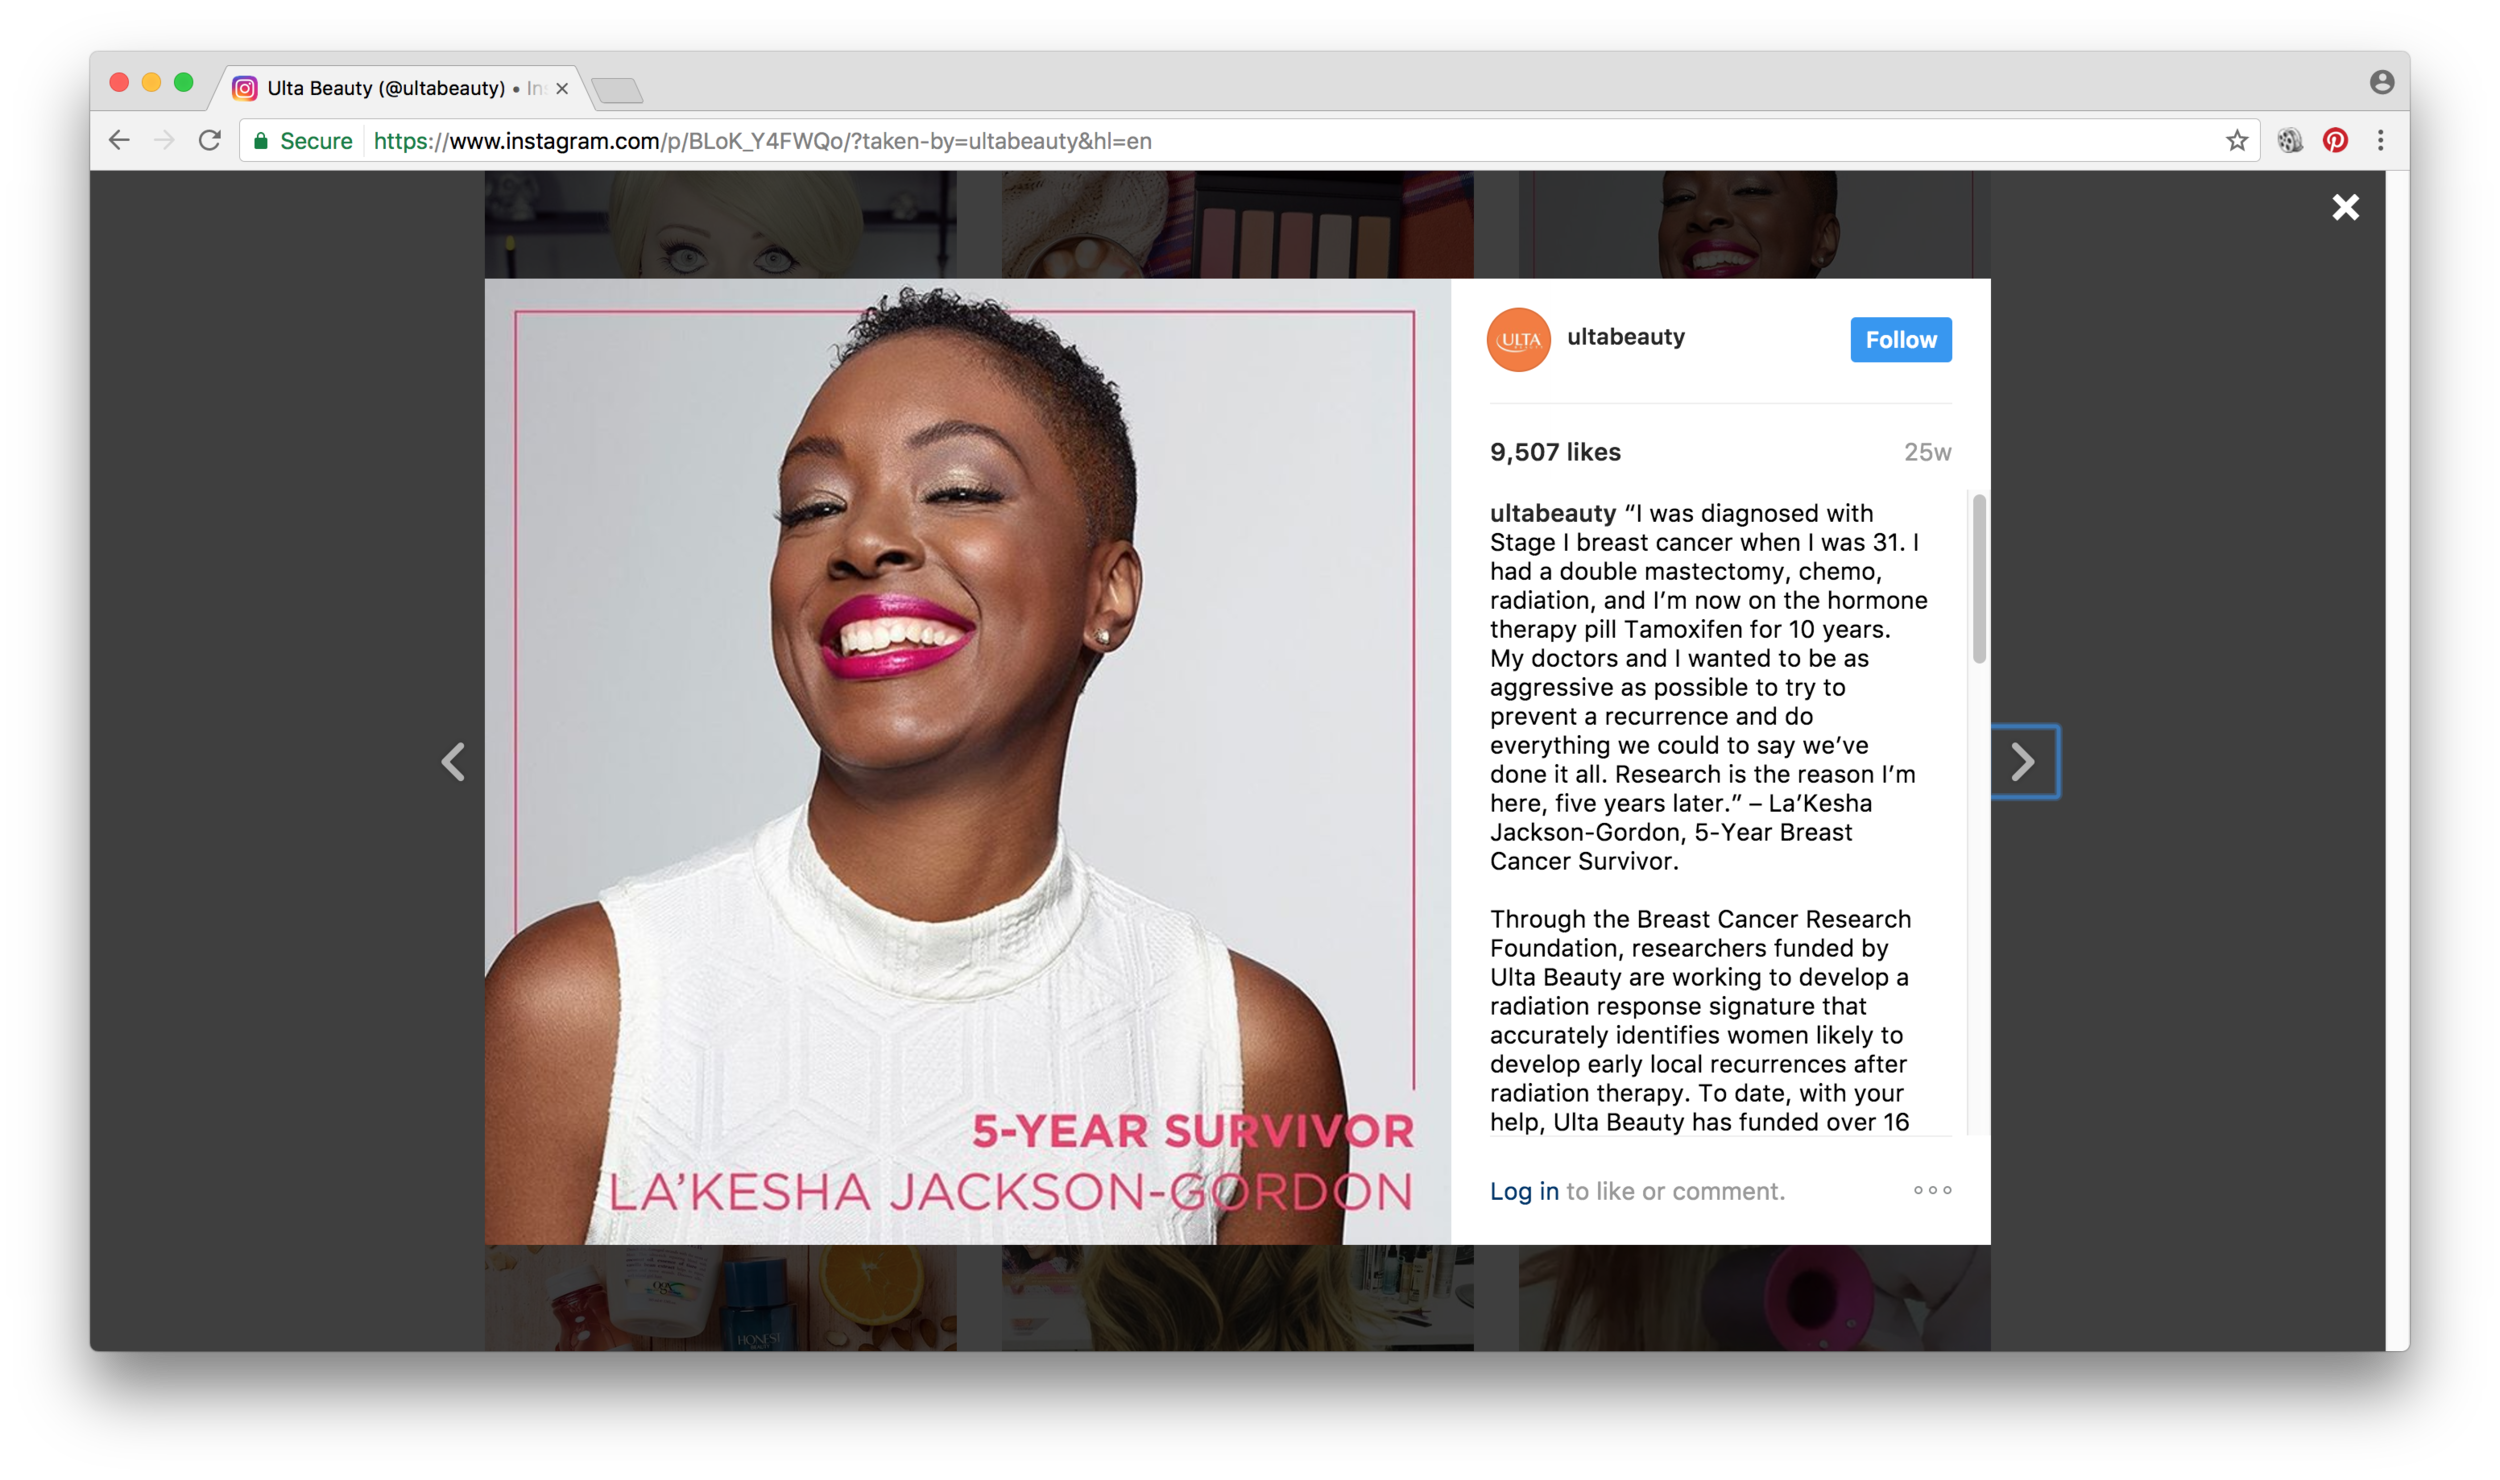Image resolution: width=2500 pixels, height=1480 pixels.
Task: Open ultabeauty username in post header
Action: point(1625,337)
